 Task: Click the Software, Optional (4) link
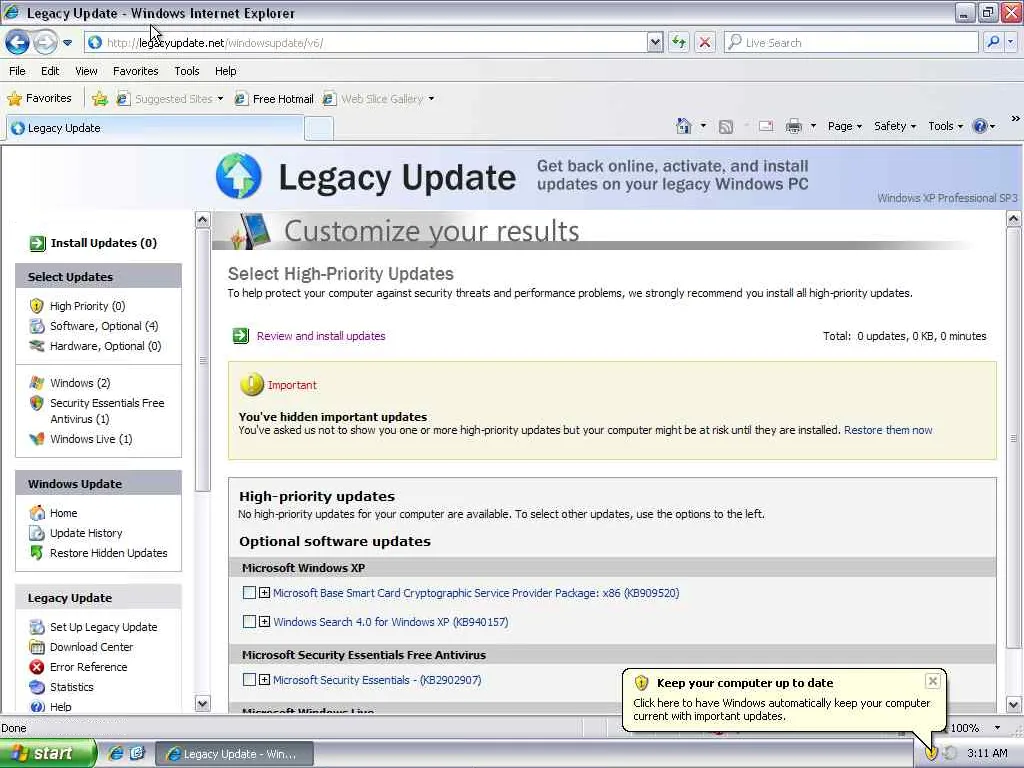pos(104,326)
